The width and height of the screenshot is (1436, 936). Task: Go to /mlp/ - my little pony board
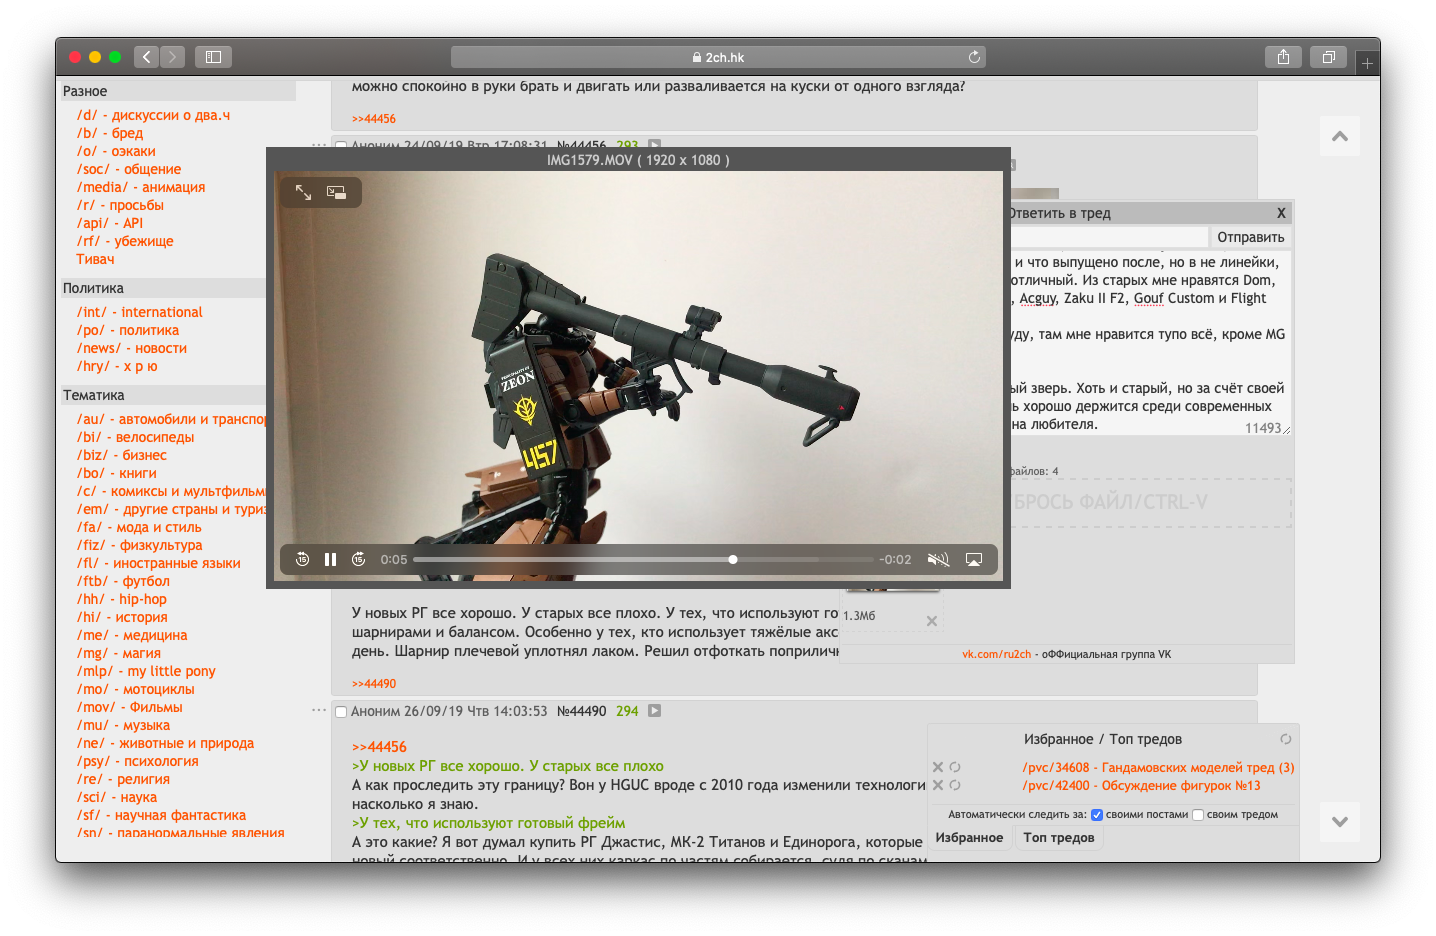click(146, 671)
